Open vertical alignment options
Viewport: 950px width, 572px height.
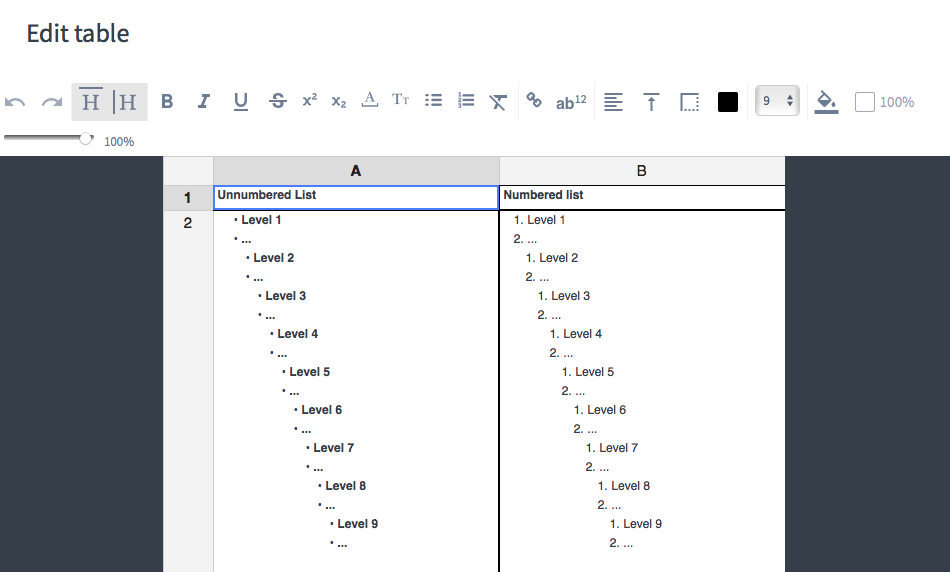(651, 102)
